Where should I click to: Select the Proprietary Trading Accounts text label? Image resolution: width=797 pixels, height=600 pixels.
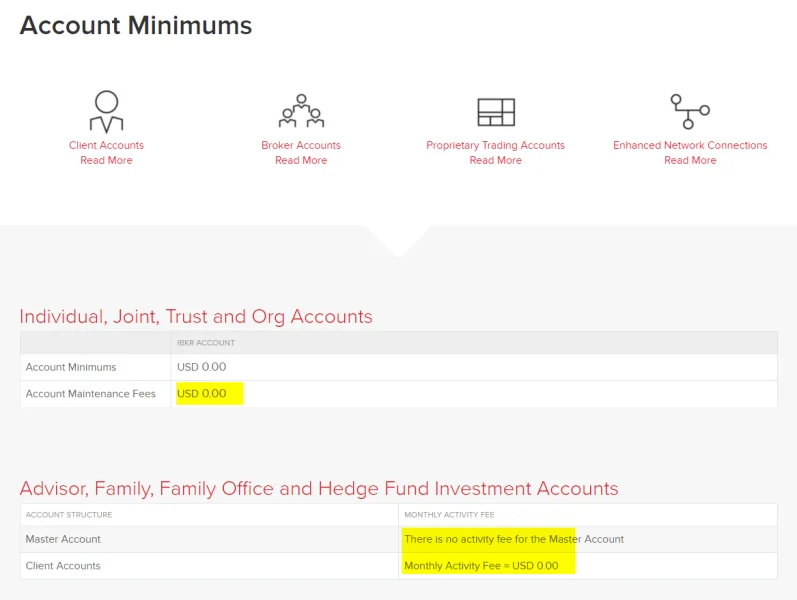495,145
